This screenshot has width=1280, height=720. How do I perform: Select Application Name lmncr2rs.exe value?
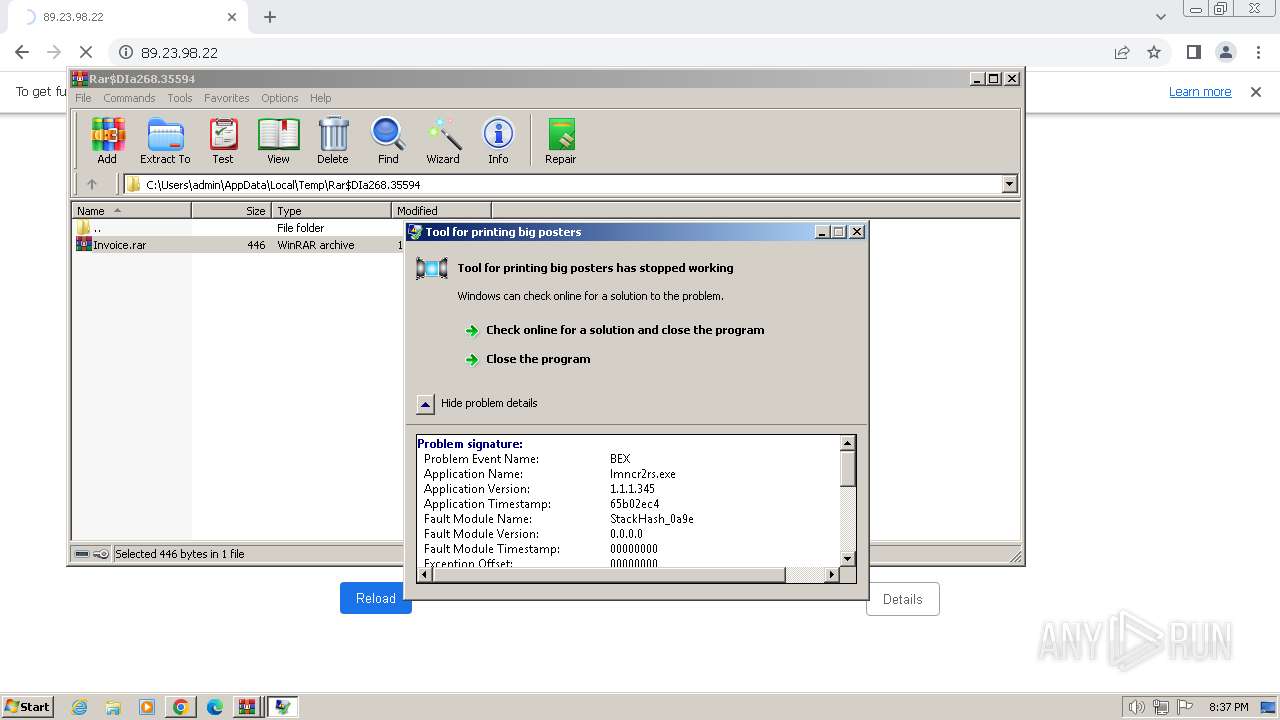(x=643, y=474)
